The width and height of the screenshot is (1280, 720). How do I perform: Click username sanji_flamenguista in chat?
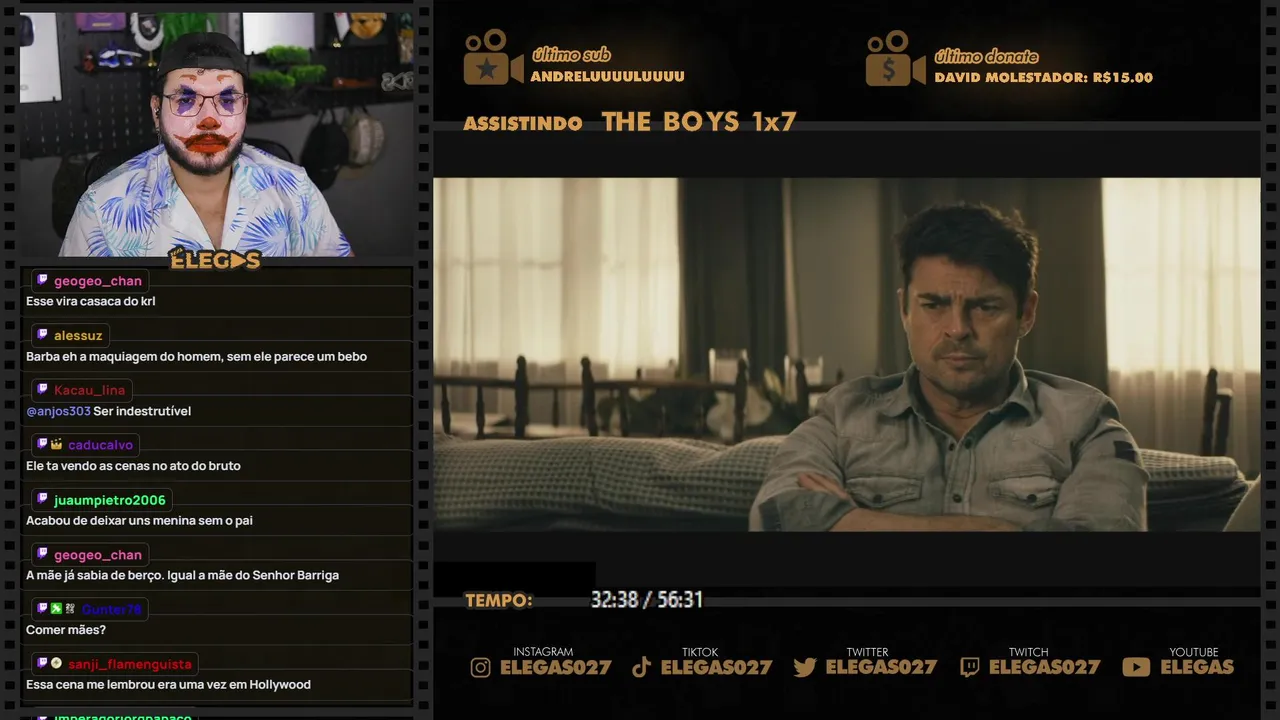tap(130, 664)
